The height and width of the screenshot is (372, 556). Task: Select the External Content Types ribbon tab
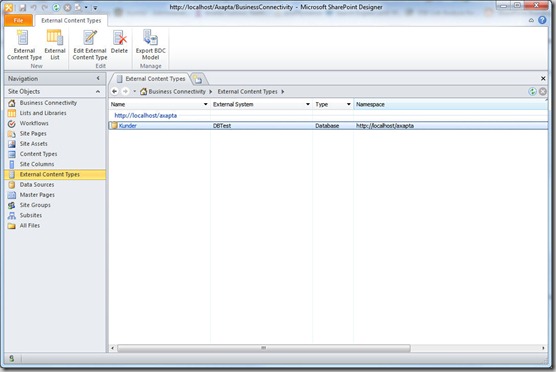pyautogui.click(x=71, y=21)
